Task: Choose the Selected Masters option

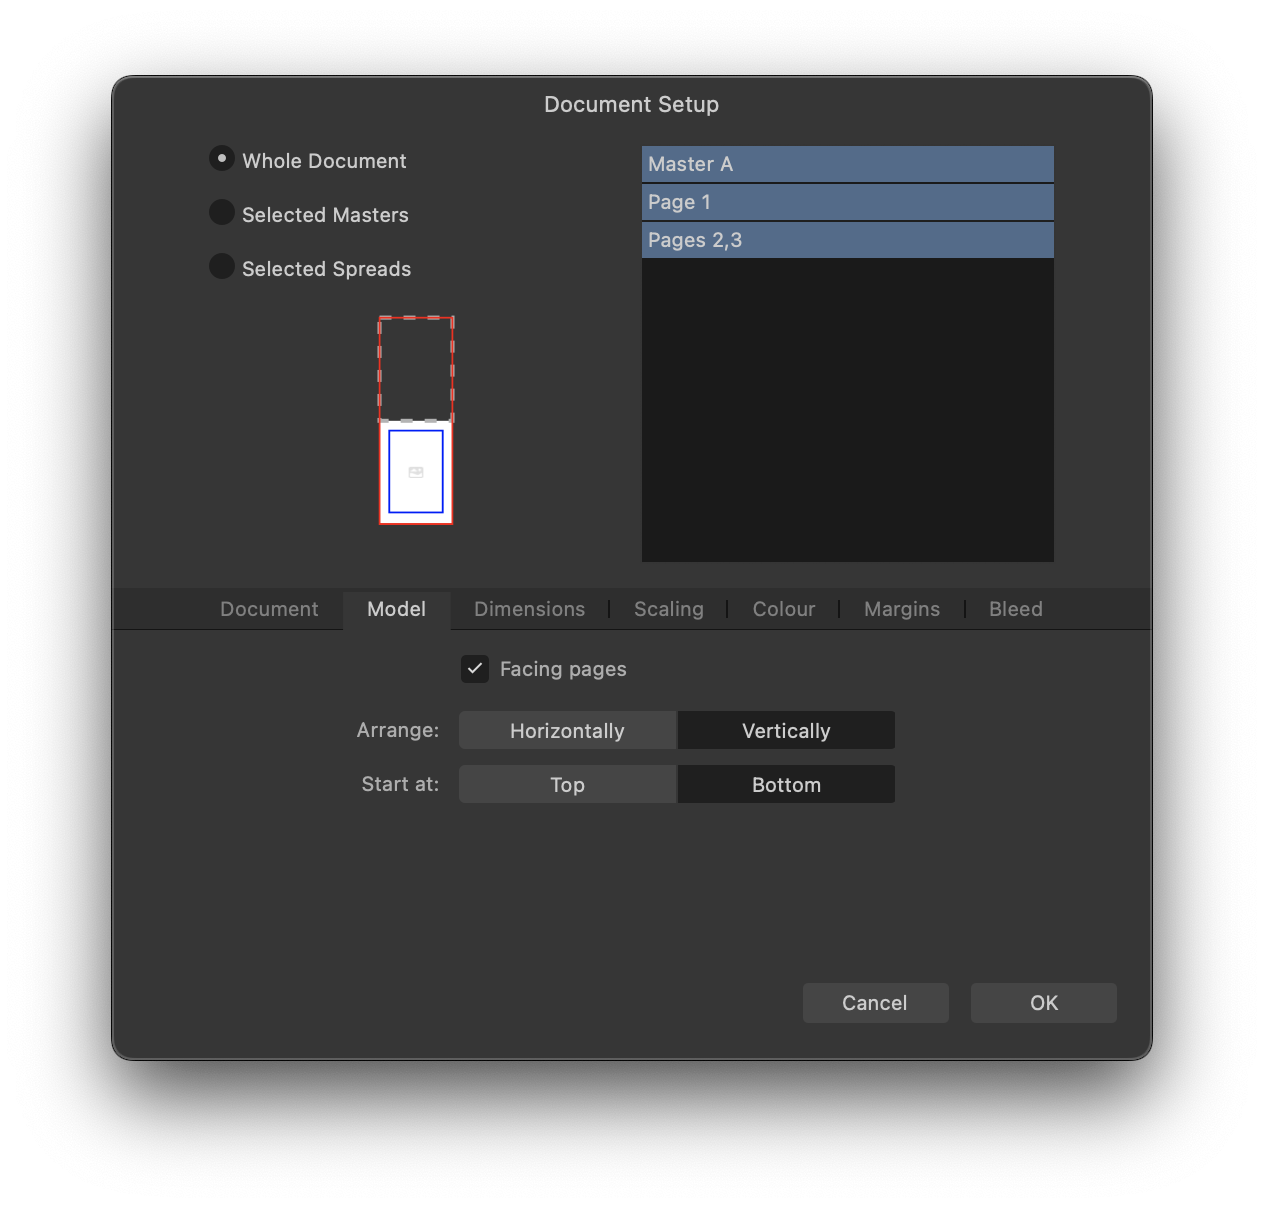Action: (x=221, y=212)
